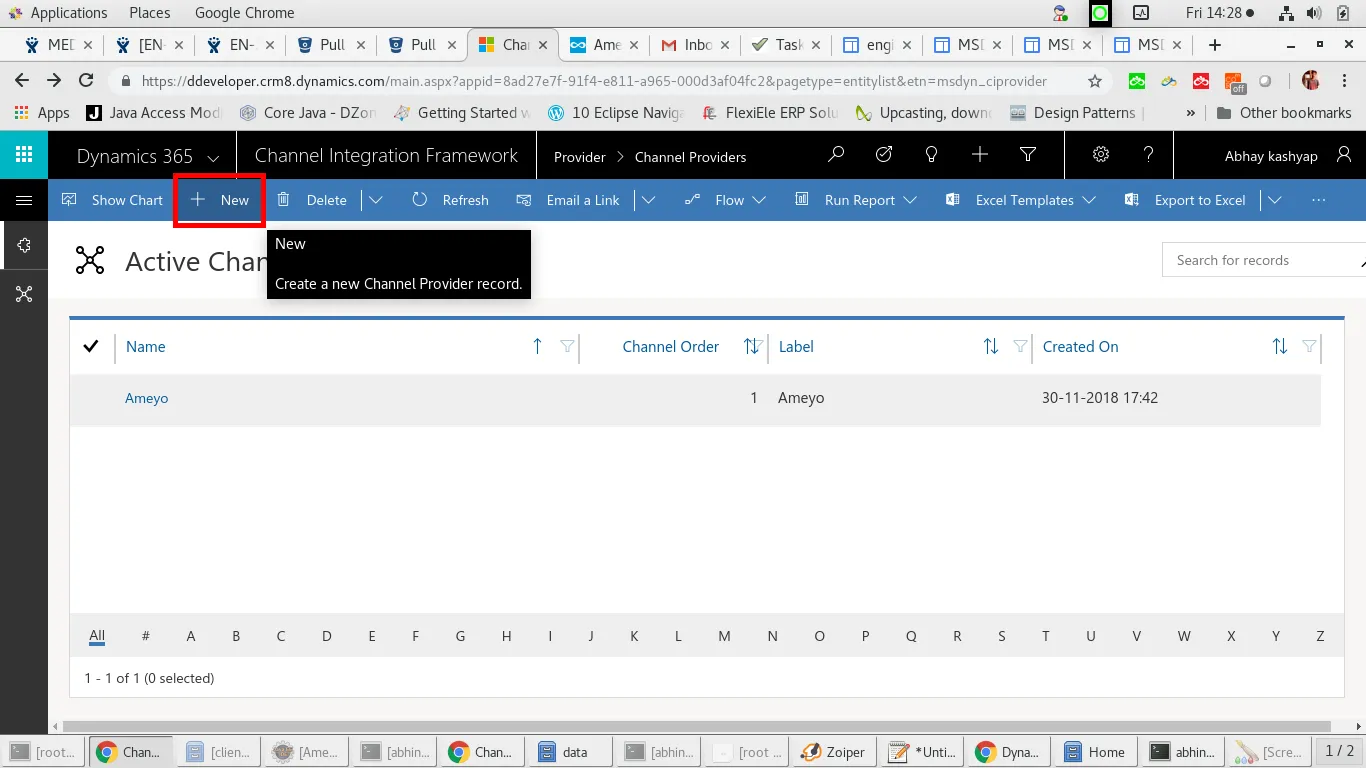
Task: Open the Dynamics 365 app launcher waffle
Action: click(x=24, y=155)
